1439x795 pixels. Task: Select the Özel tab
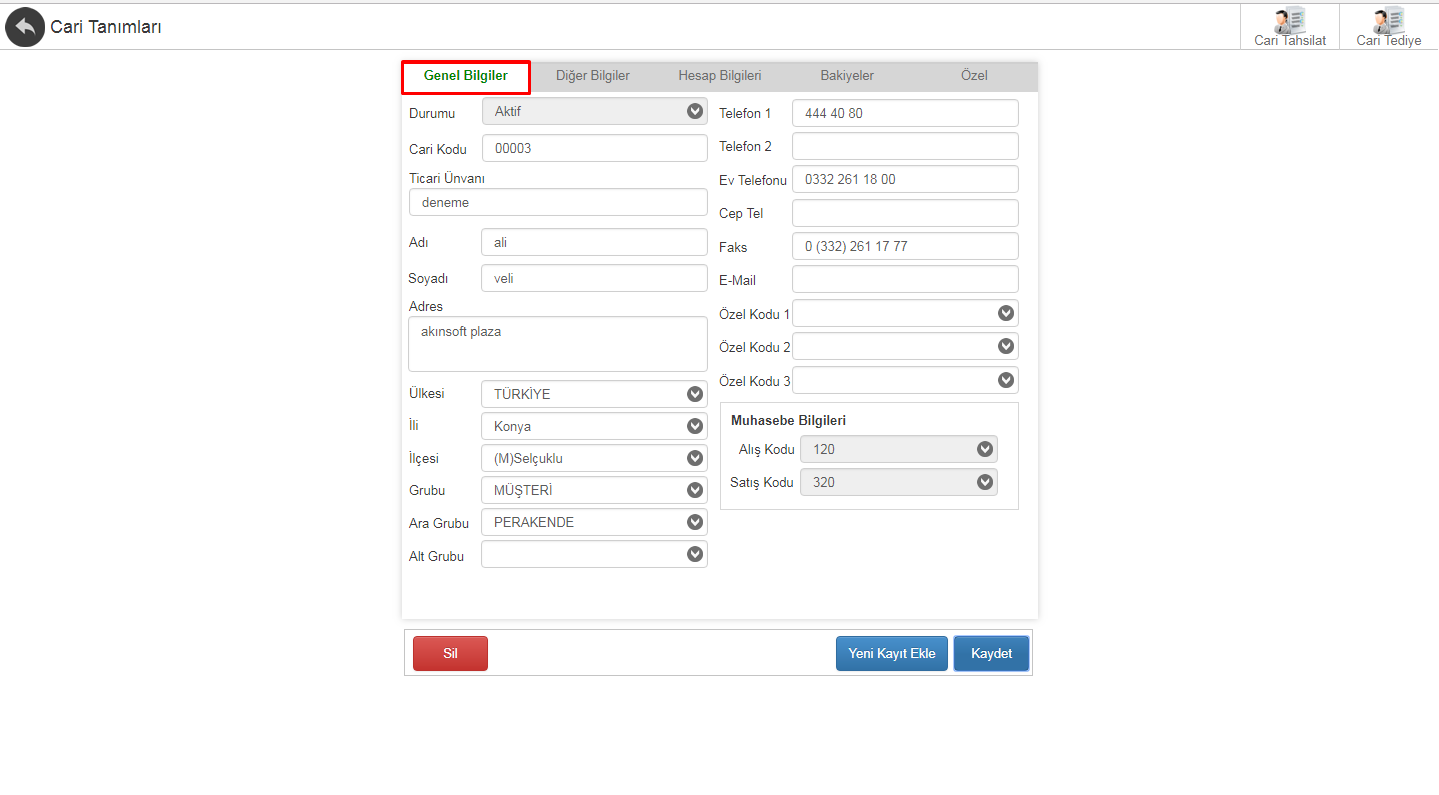pos(974,76)
